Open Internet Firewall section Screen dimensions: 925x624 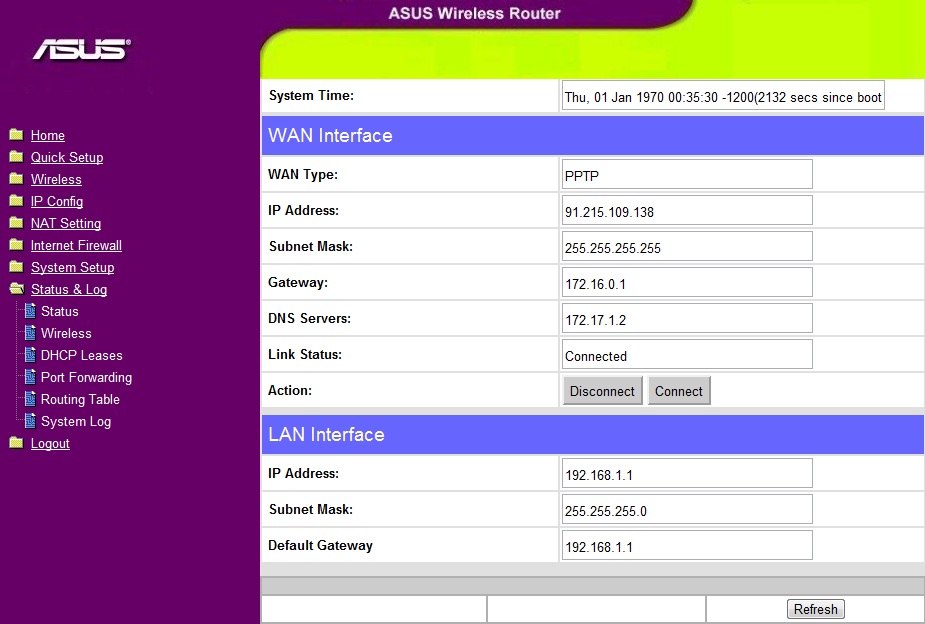point(76,245)
